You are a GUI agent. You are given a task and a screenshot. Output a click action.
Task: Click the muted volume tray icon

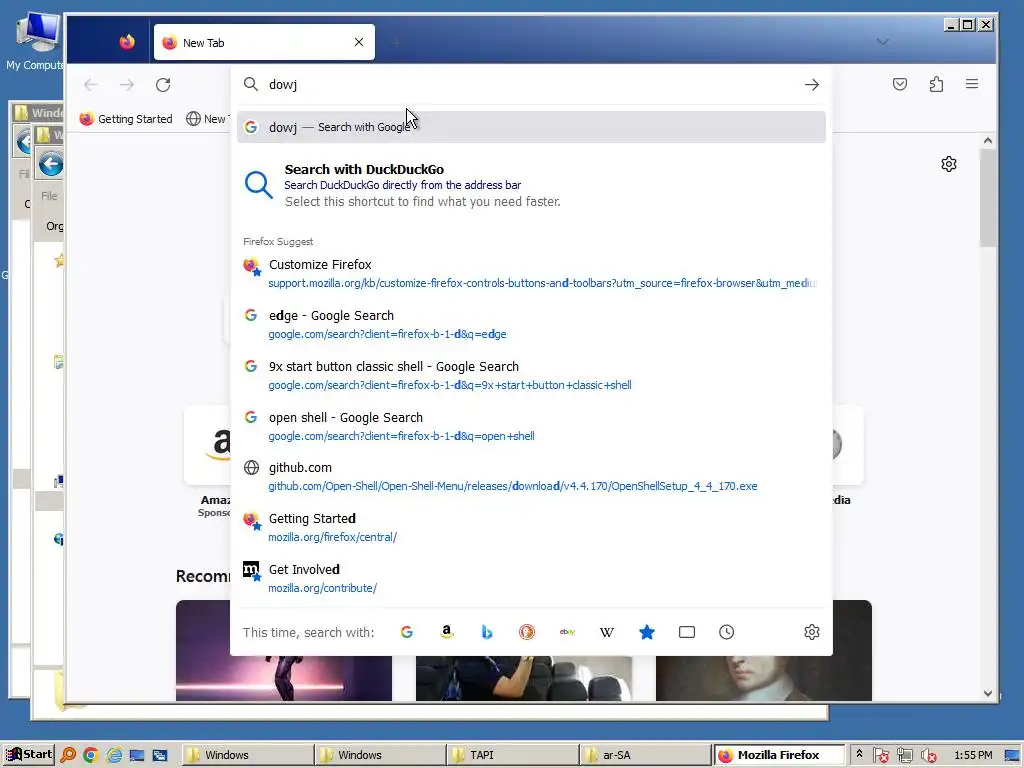pyautogui.click(x=929, y=756)
